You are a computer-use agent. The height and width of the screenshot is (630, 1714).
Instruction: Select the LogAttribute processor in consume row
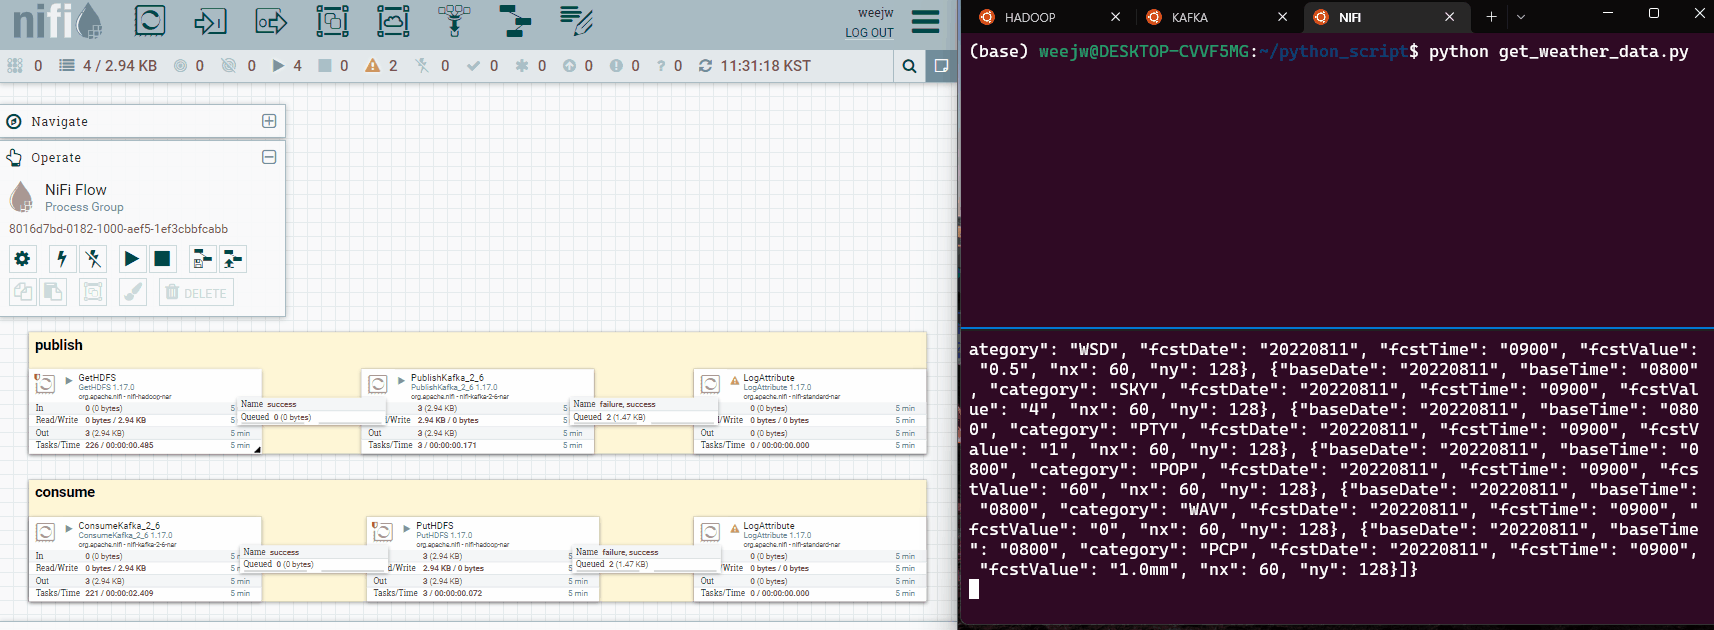pyautogui.click(x=810, y=558)
